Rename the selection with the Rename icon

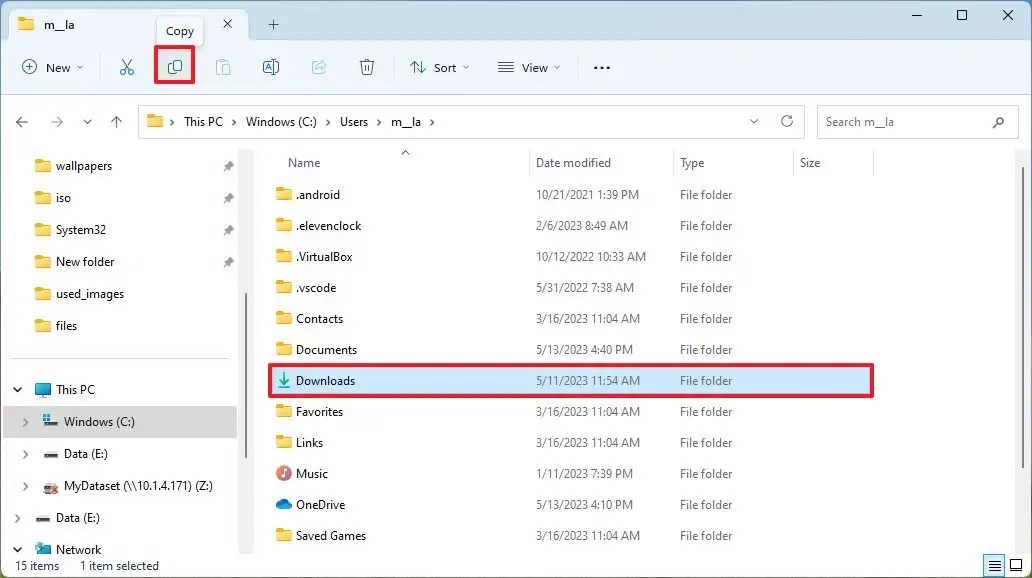pyautogui.click(x=270, y=67)
